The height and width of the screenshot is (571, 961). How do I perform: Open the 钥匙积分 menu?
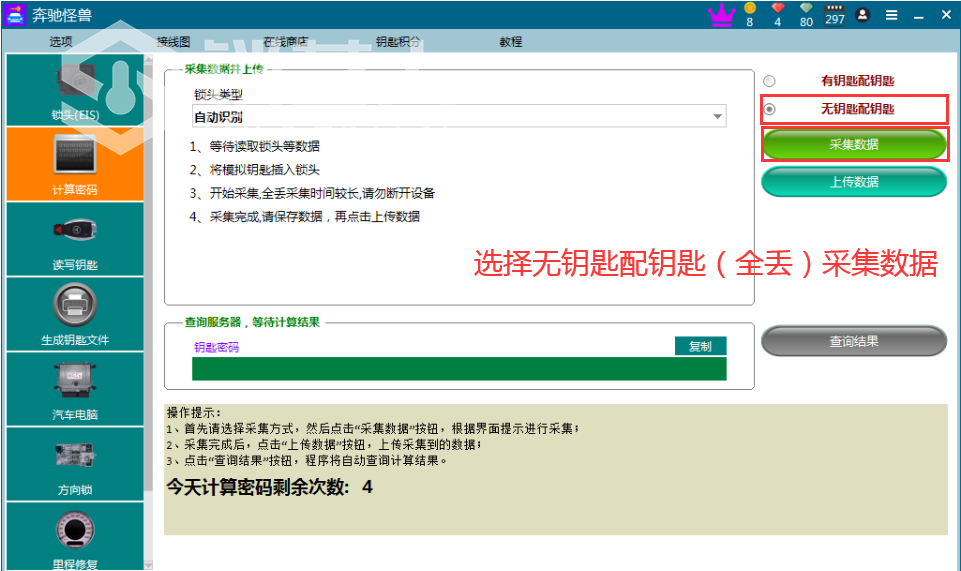point(398,42)
